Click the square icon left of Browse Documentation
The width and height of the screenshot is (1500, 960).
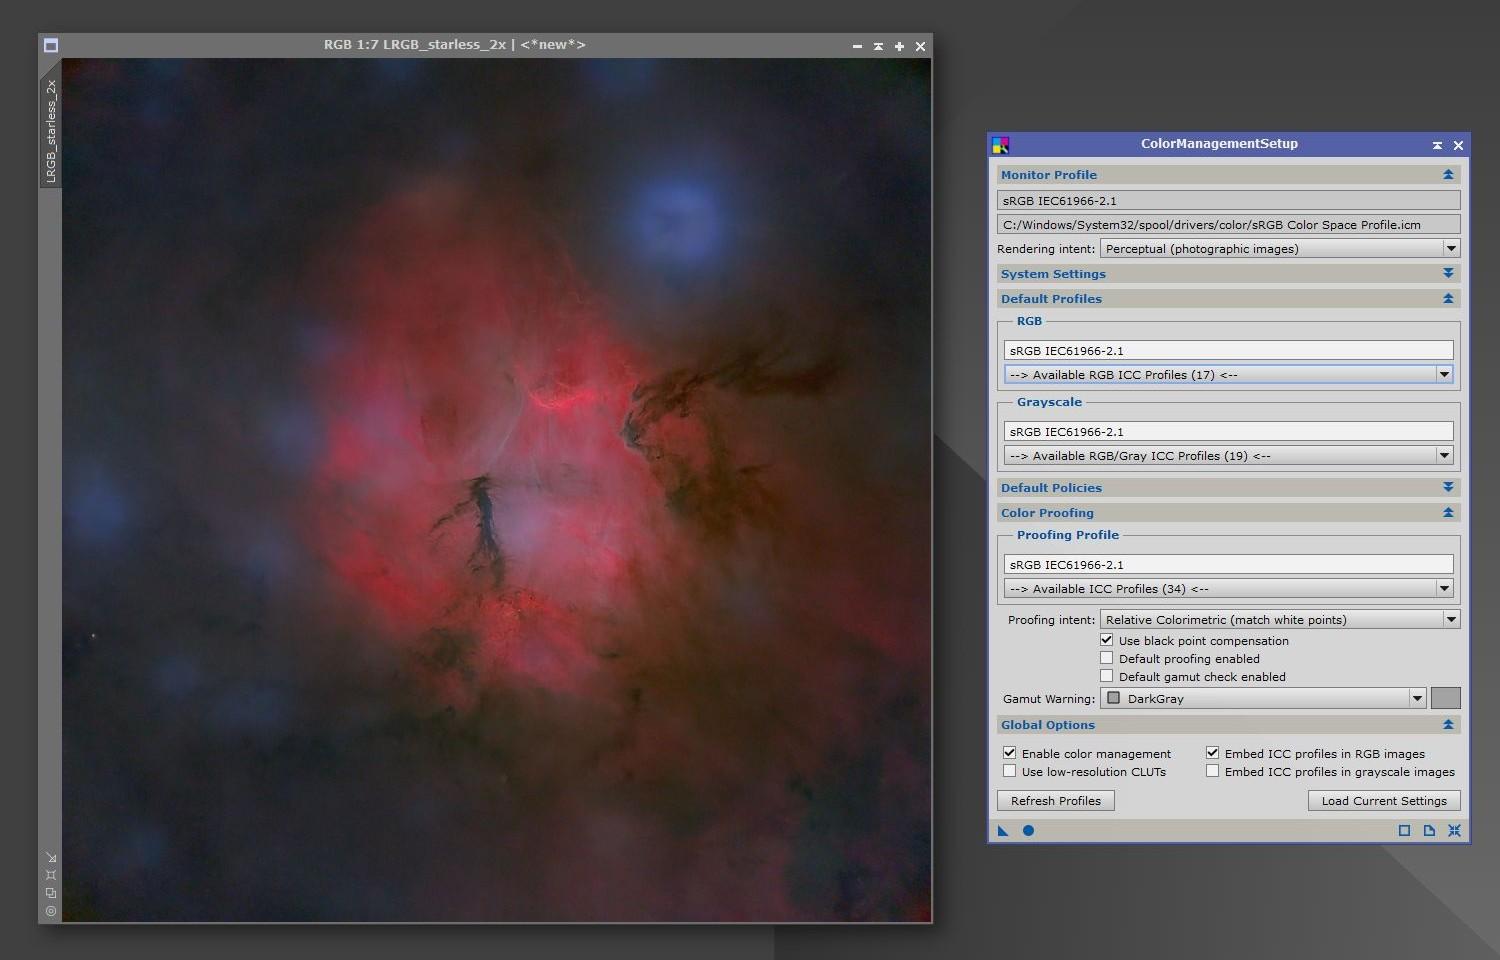(x=1404, y=830)
